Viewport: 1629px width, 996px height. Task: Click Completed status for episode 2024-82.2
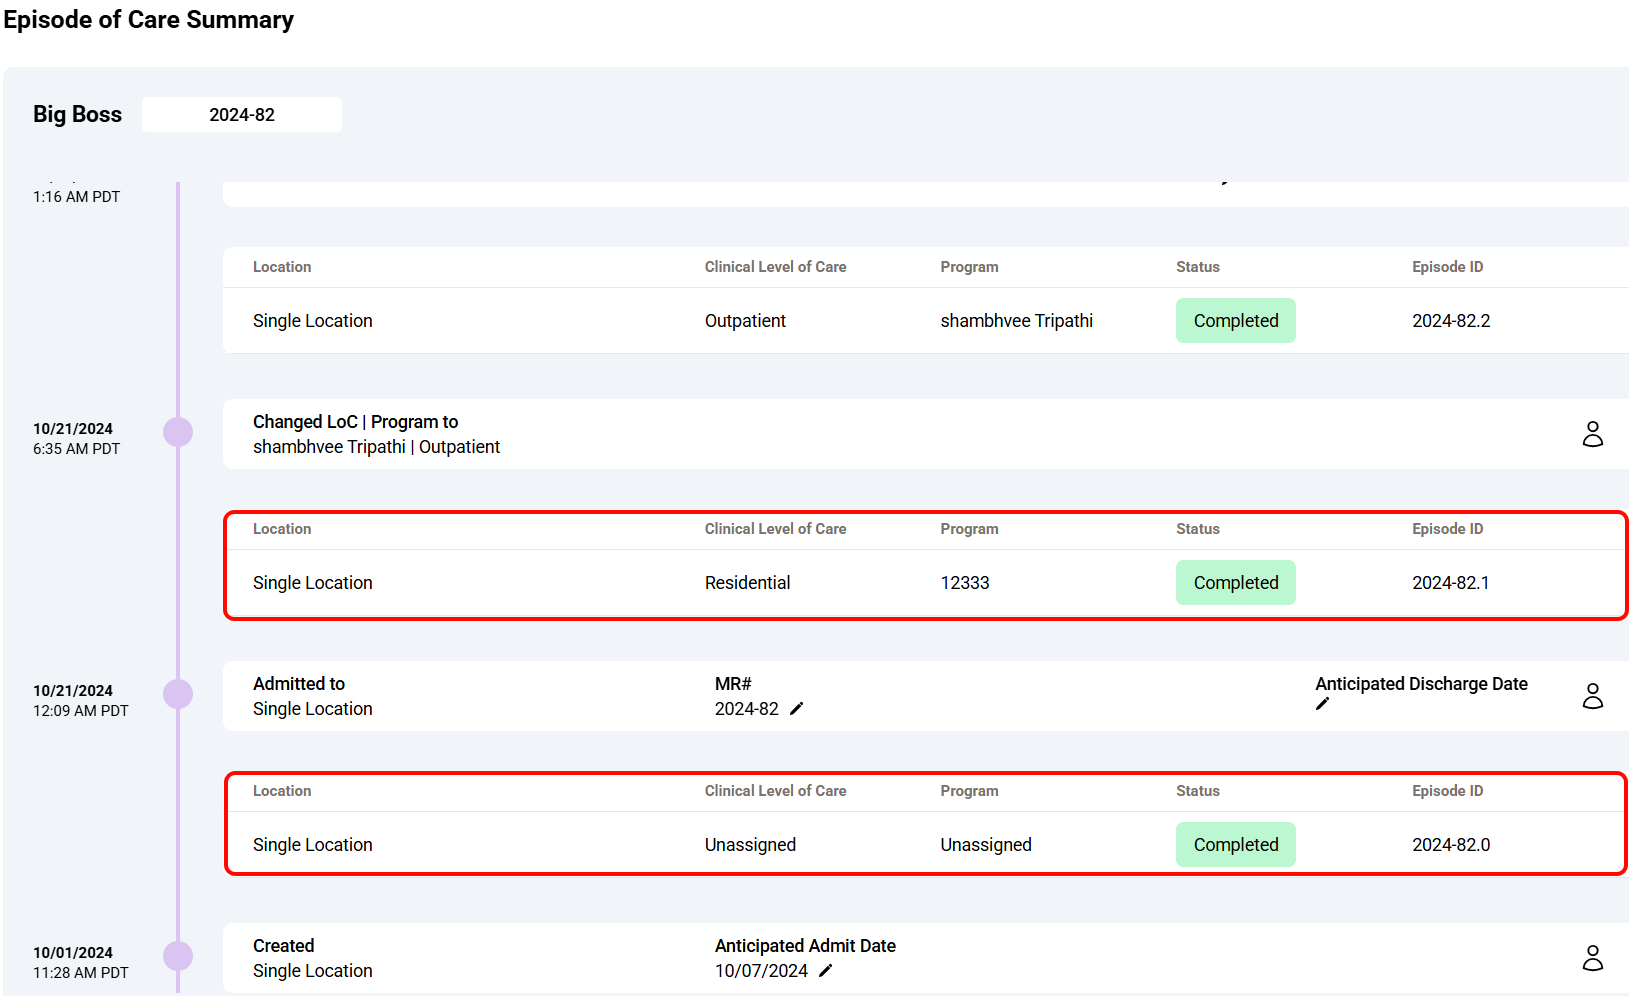(1235, 321)
